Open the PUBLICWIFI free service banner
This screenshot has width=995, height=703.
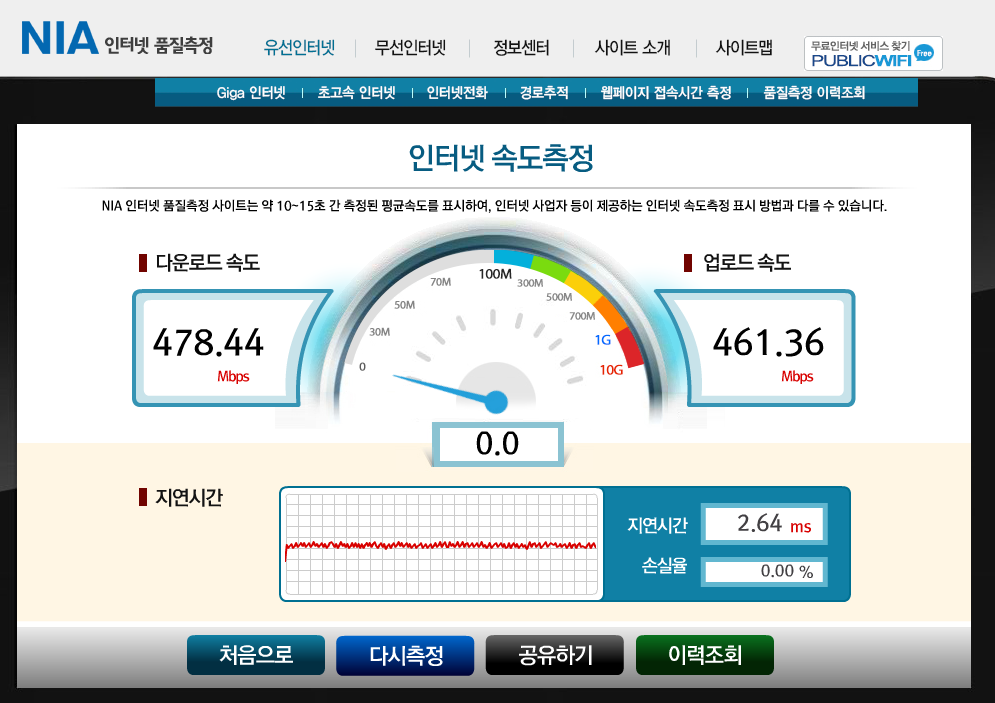coord(873,53)
